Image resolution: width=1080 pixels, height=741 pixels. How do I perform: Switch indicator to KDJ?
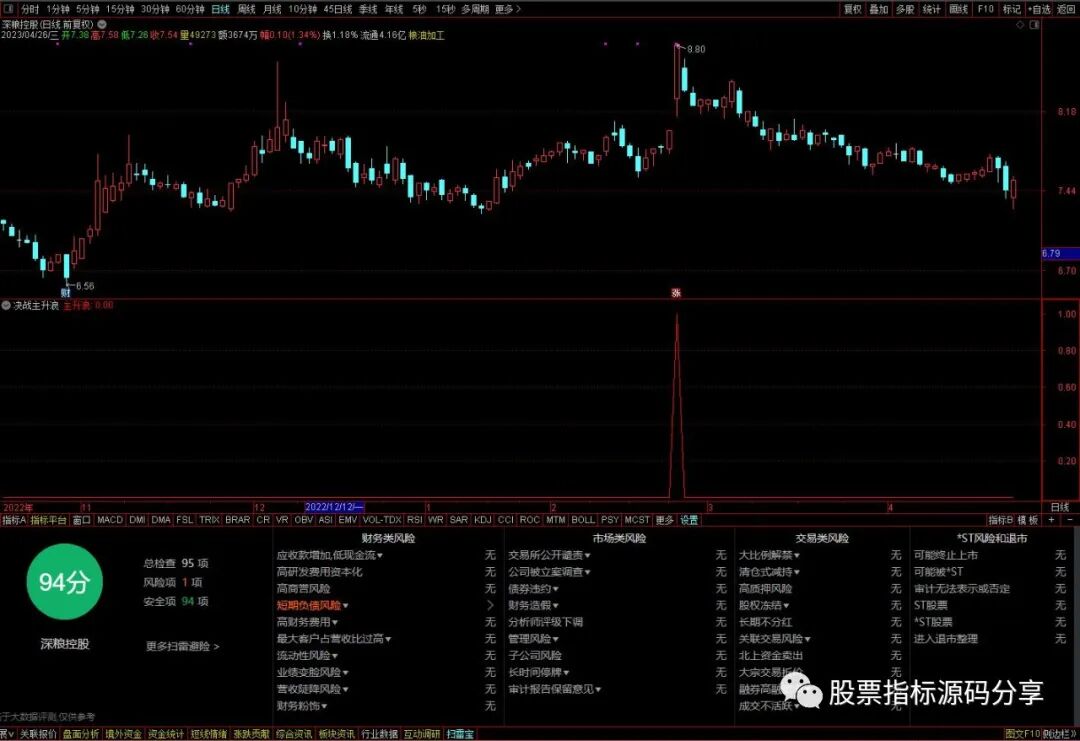coord(483,520)
